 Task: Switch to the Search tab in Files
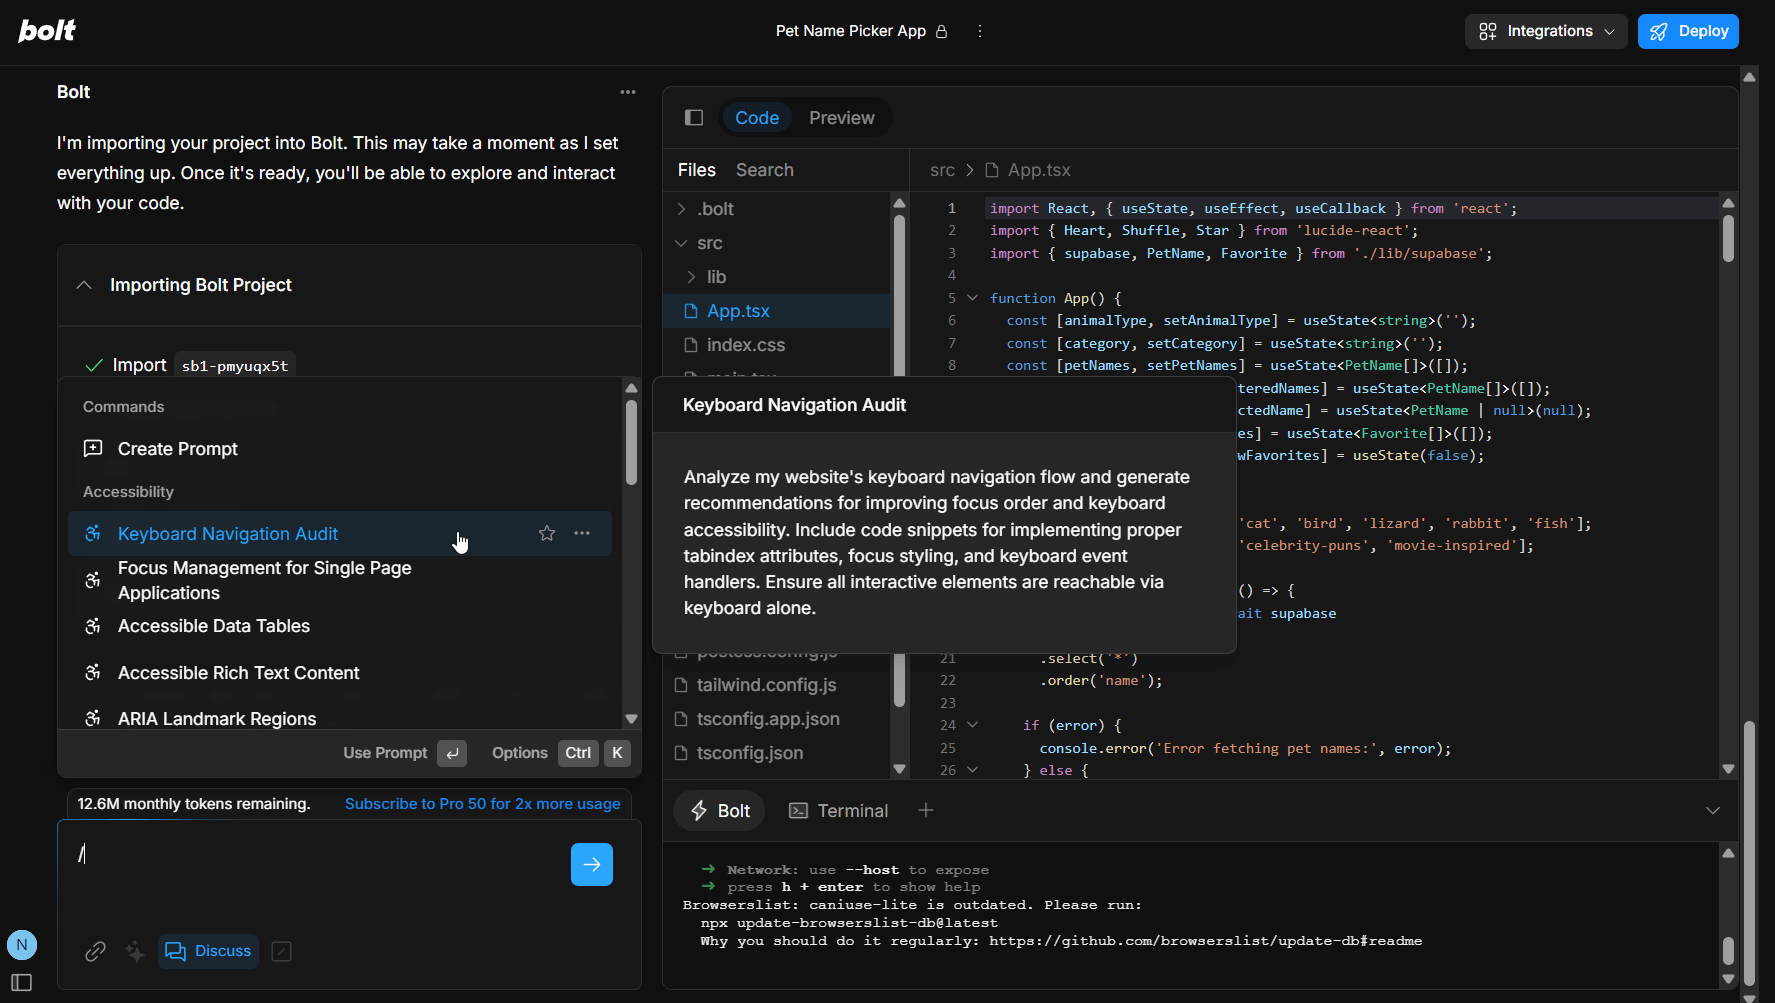click(x=764, y=169)
